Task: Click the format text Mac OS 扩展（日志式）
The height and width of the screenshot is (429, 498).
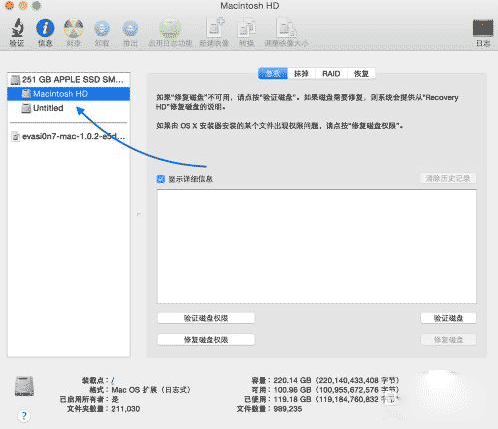Action: (x=151, y=390)
